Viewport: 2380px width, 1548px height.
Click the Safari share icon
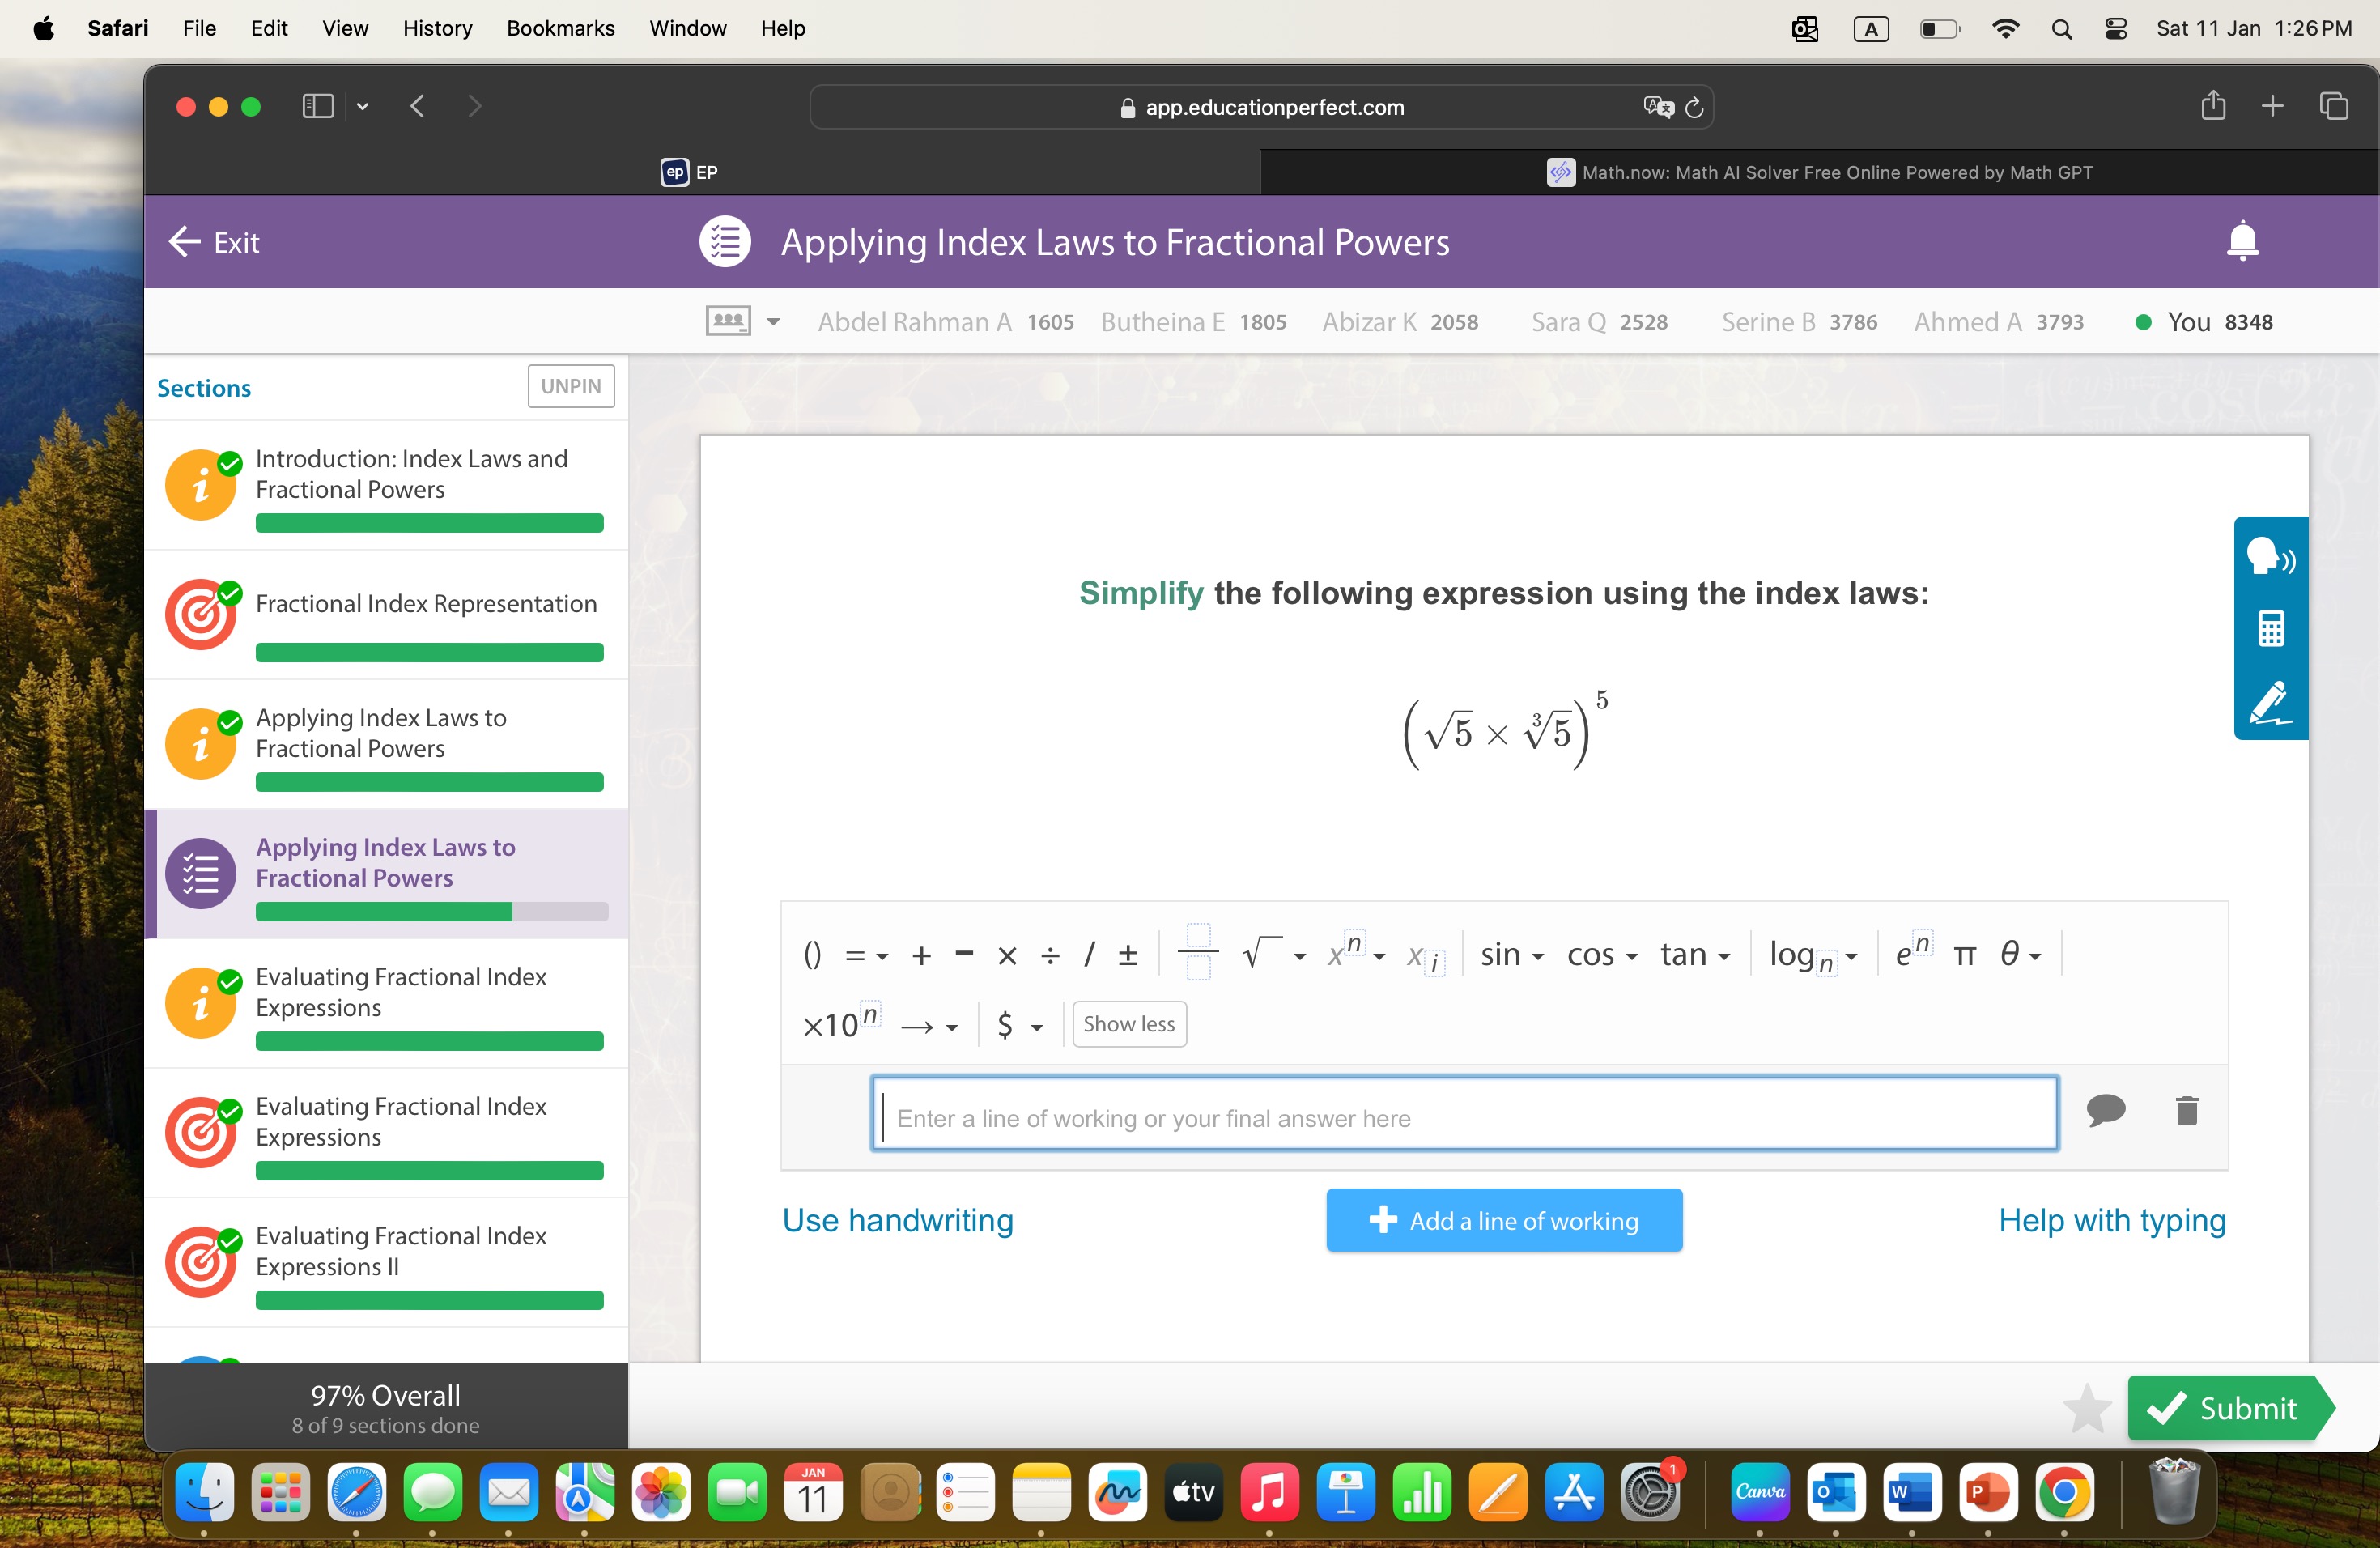pos(2212,106)
